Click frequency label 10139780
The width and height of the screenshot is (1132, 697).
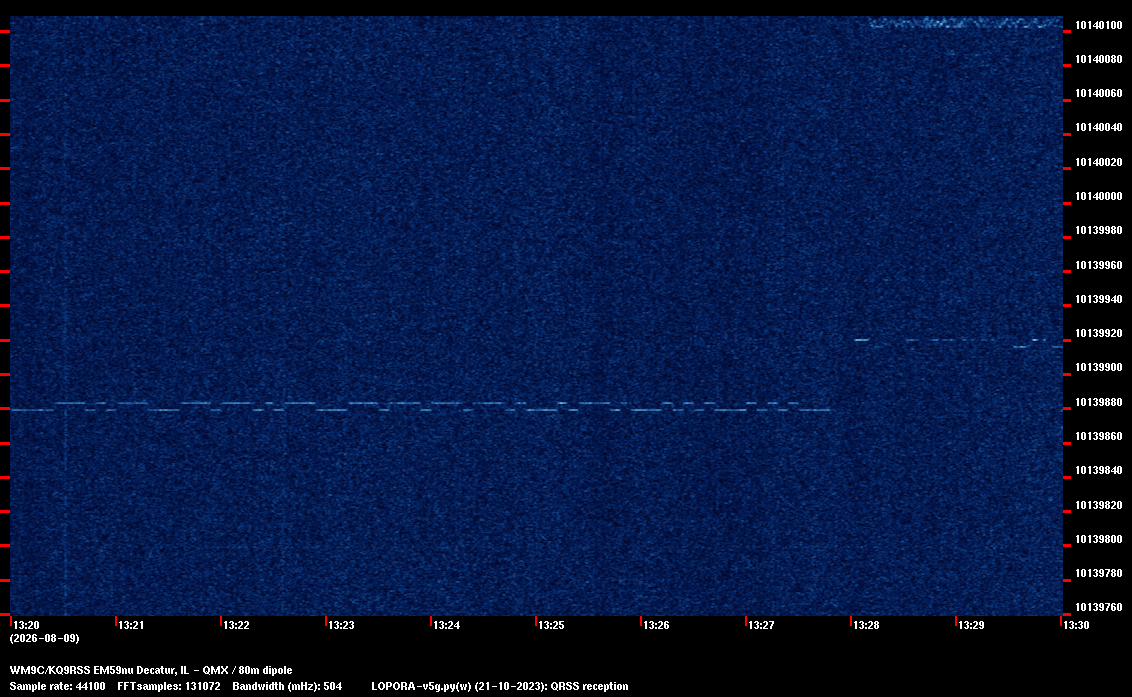[x=1099, y=573]
